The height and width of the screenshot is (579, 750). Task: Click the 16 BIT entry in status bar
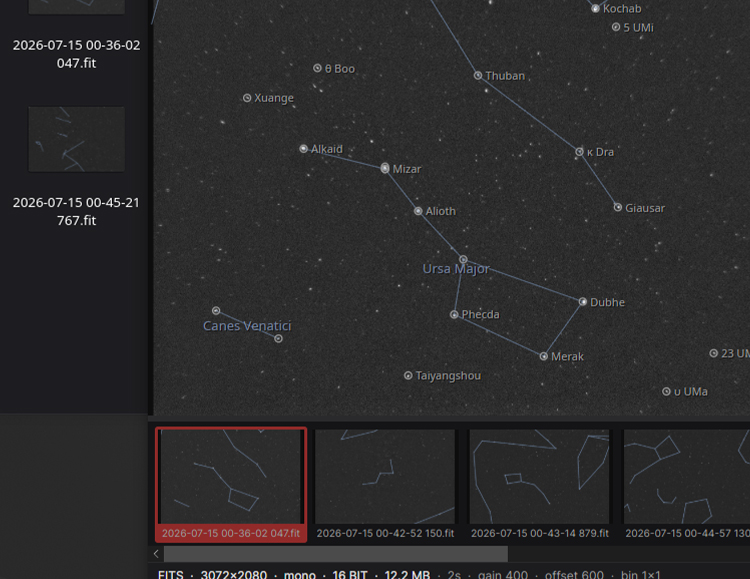tap(350, 574)
